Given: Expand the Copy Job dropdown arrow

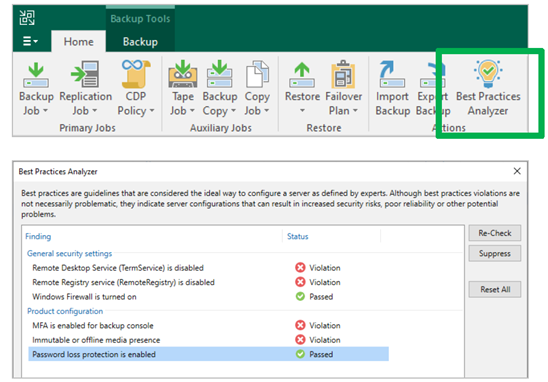Looking at the screenshot, I should (266, 111).
